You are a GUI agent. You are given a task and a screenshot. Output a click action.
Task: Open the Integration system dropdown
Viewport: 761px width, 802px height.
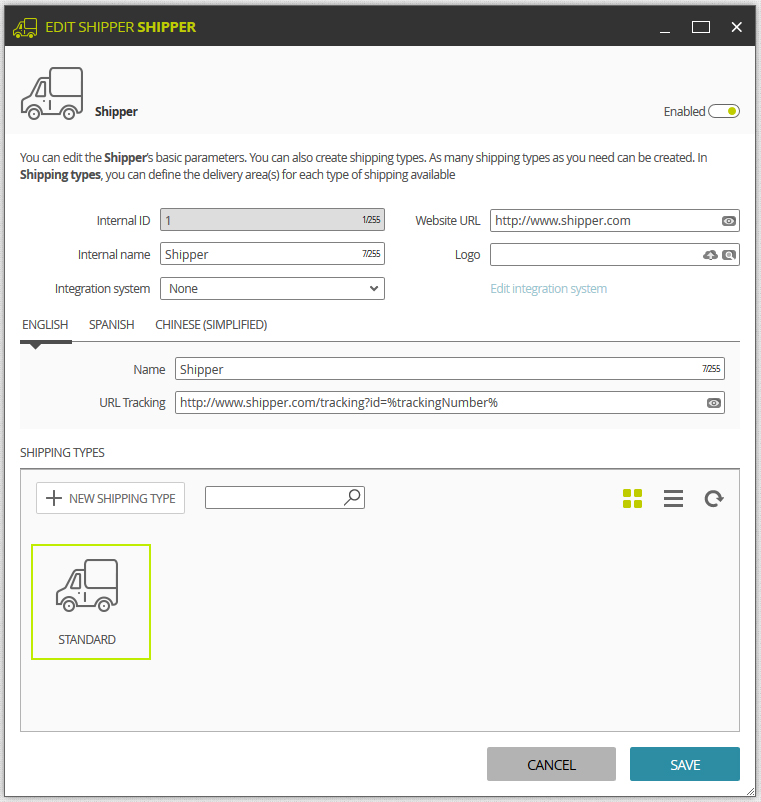(x=272, y=288)
